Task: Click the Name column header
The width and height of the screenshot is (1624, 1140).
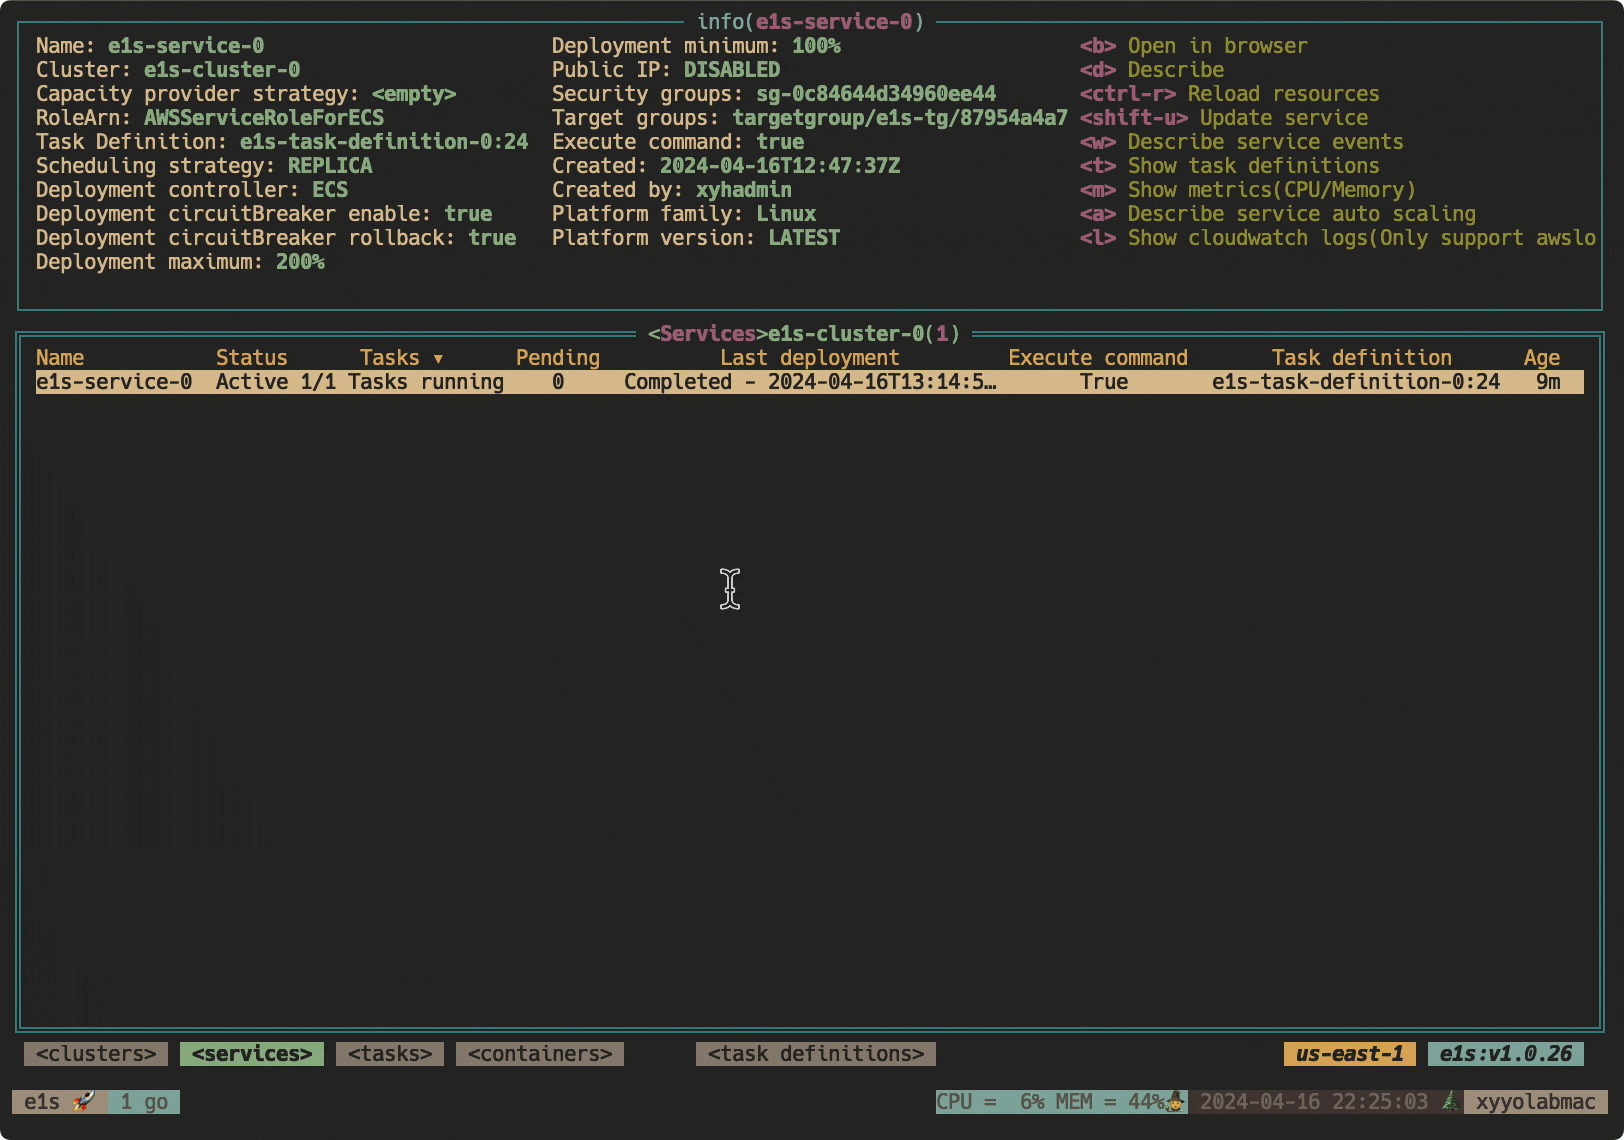Action: pos(60,358)
